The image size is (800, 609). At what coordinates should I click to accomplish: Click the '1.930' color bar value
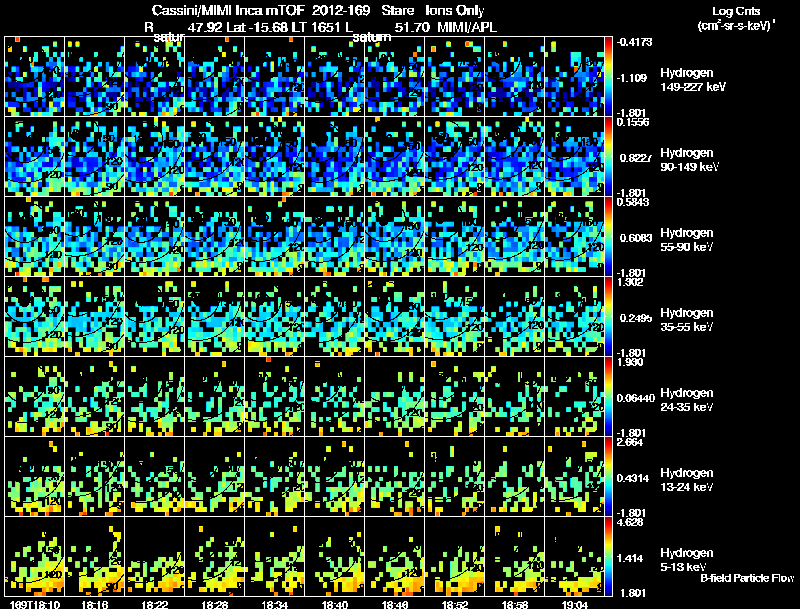point(630,362)
